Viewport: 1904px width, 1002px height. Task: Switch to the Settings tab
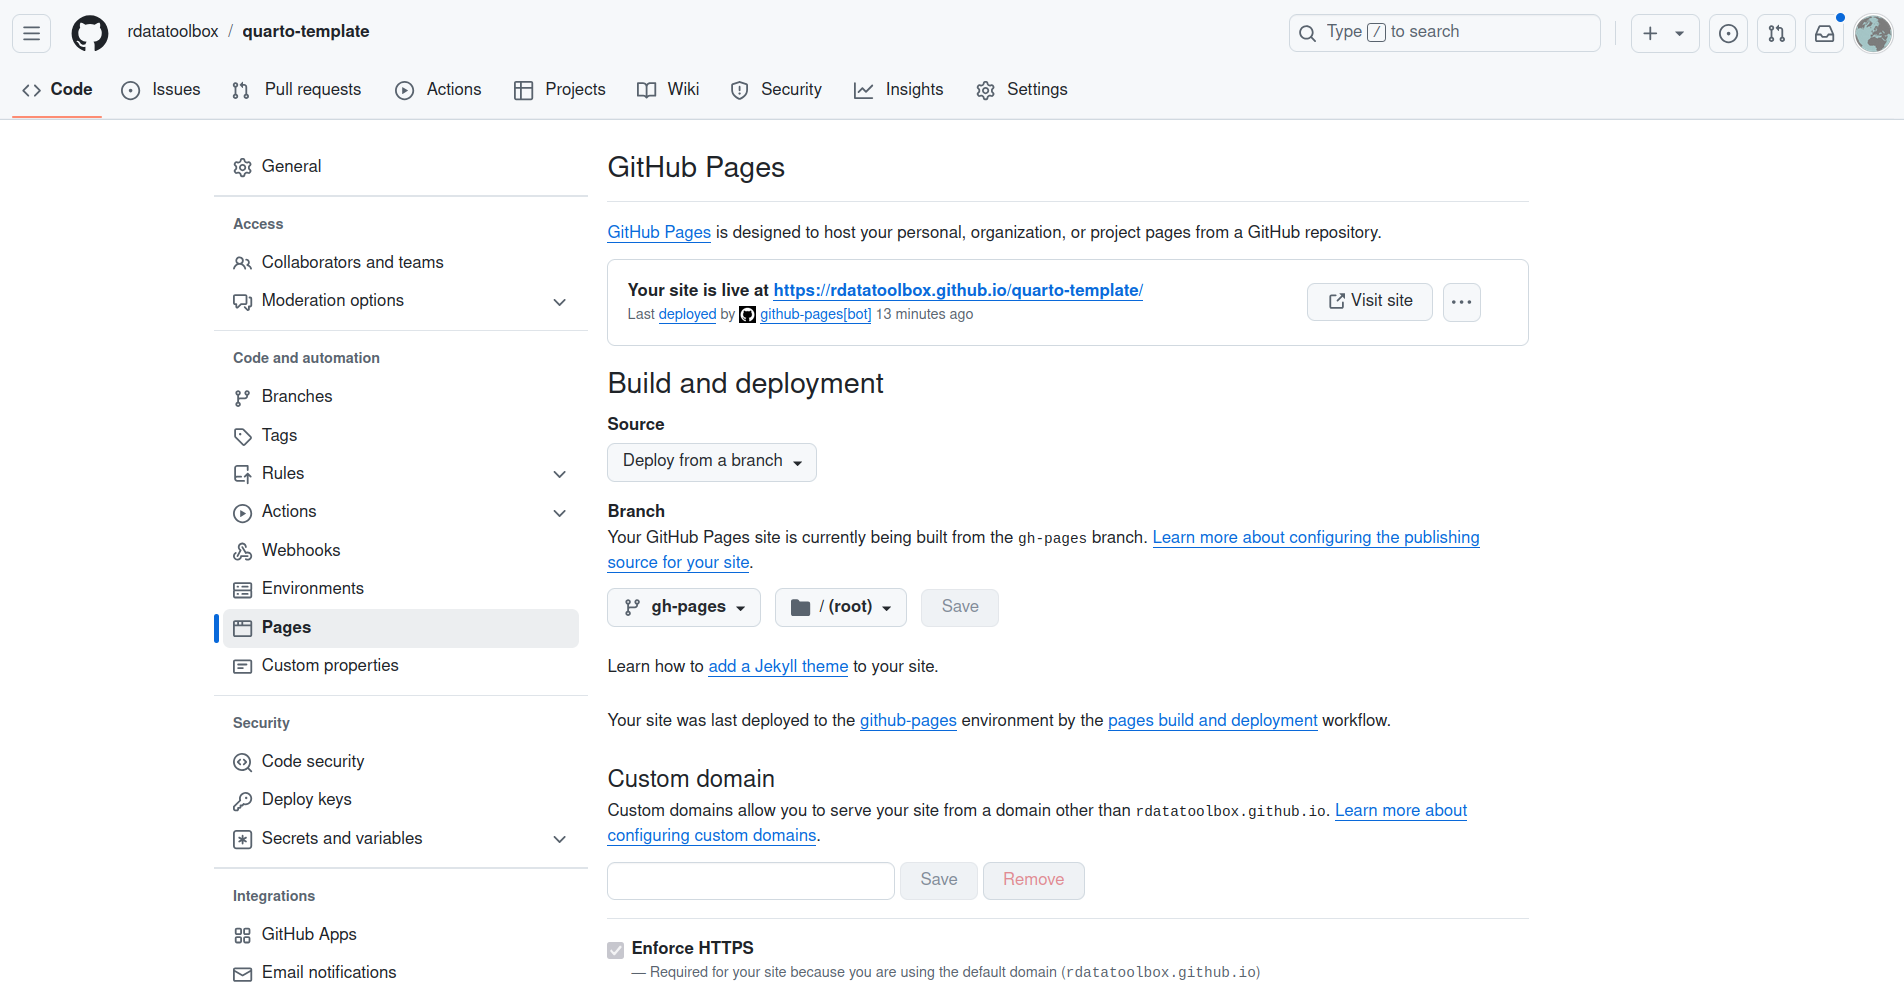tap(1022, 90)
